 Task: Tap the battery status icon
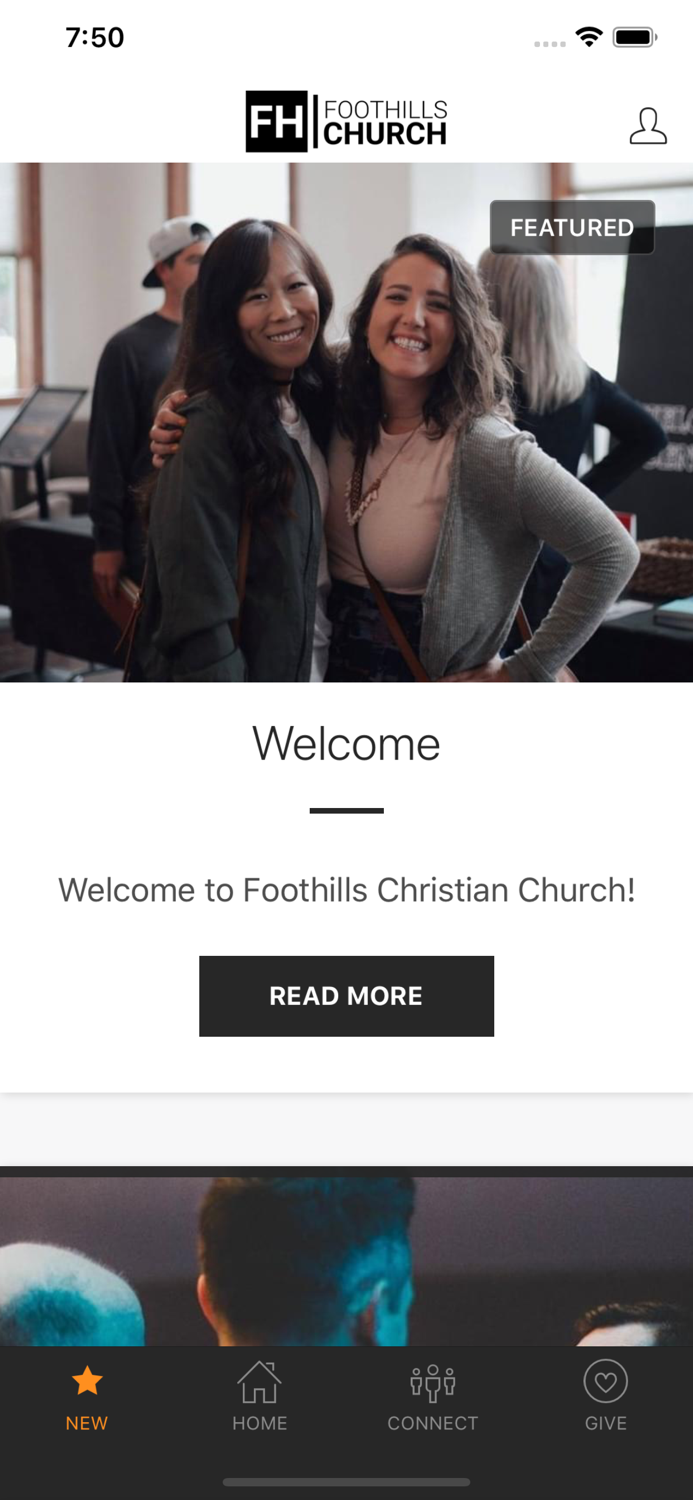coord(635,38)
